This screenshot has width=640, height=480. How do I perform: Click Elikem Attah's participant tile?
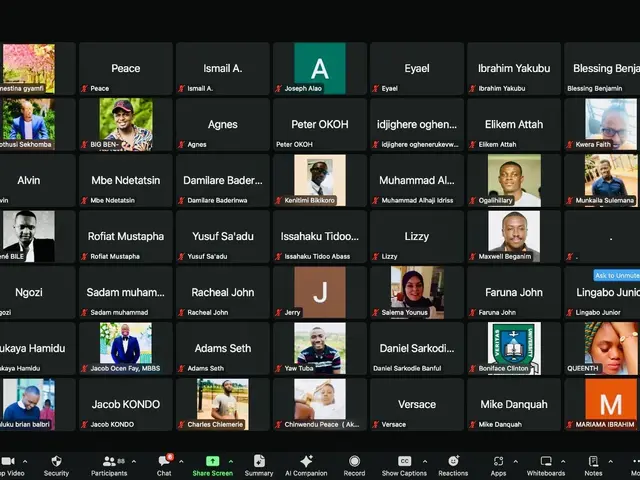tap(514, 124)
